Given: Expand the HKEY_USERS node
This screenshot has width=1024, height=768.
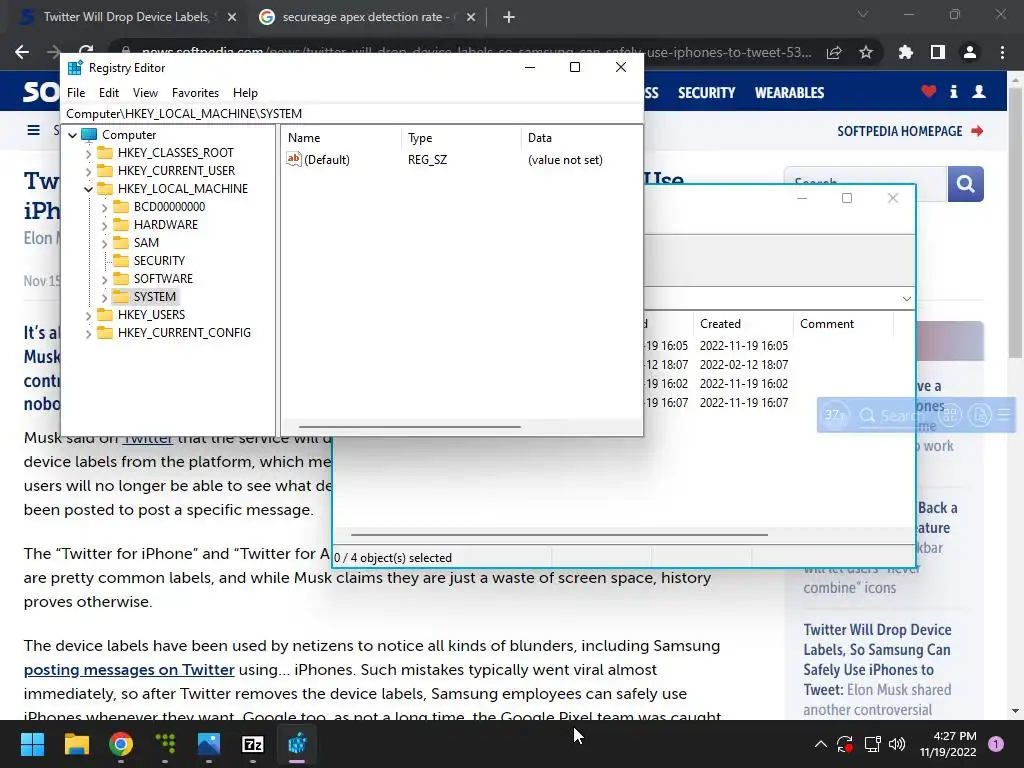Looking at the screenshot, I should pyautogui.click(x=89, y=315).
